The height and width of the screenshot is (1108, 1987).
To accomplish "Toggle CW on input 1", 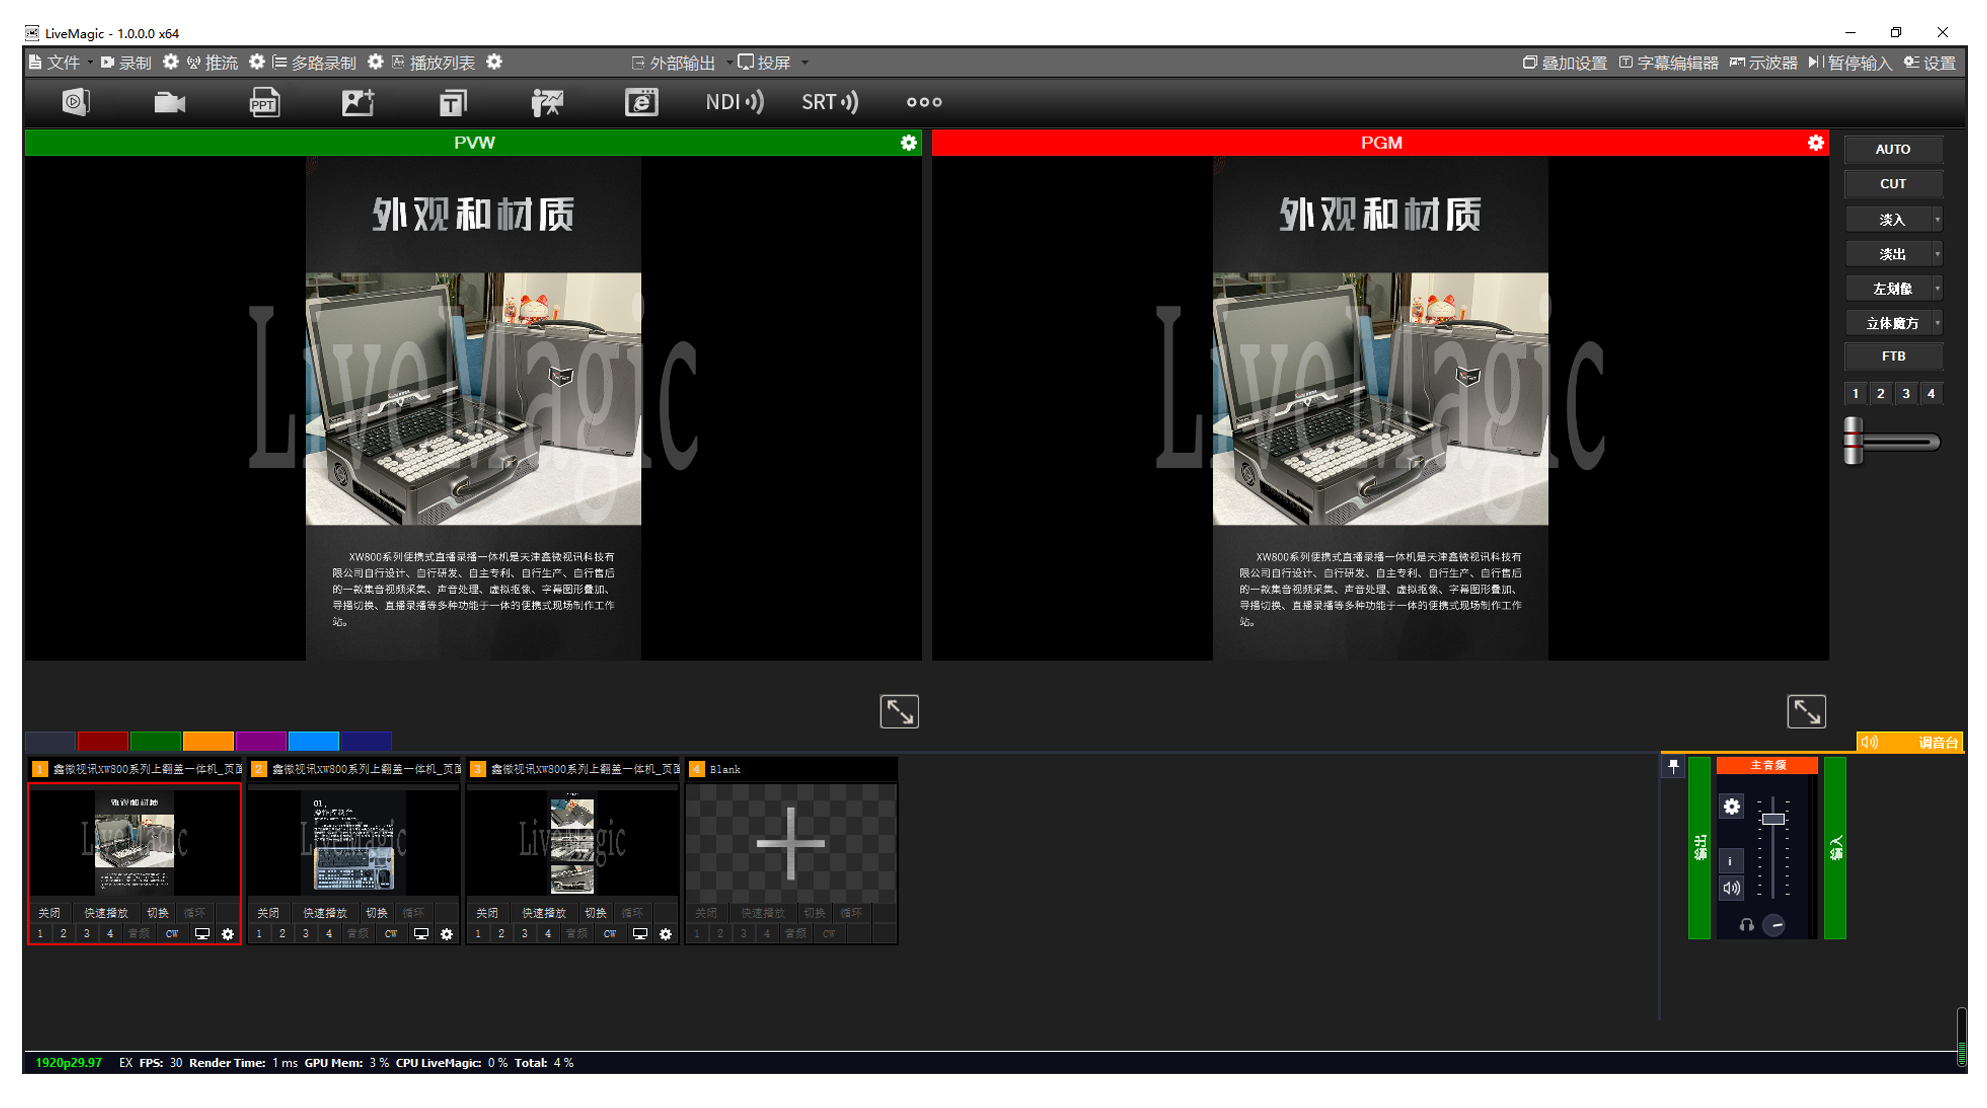I will (x=172, y=934).
